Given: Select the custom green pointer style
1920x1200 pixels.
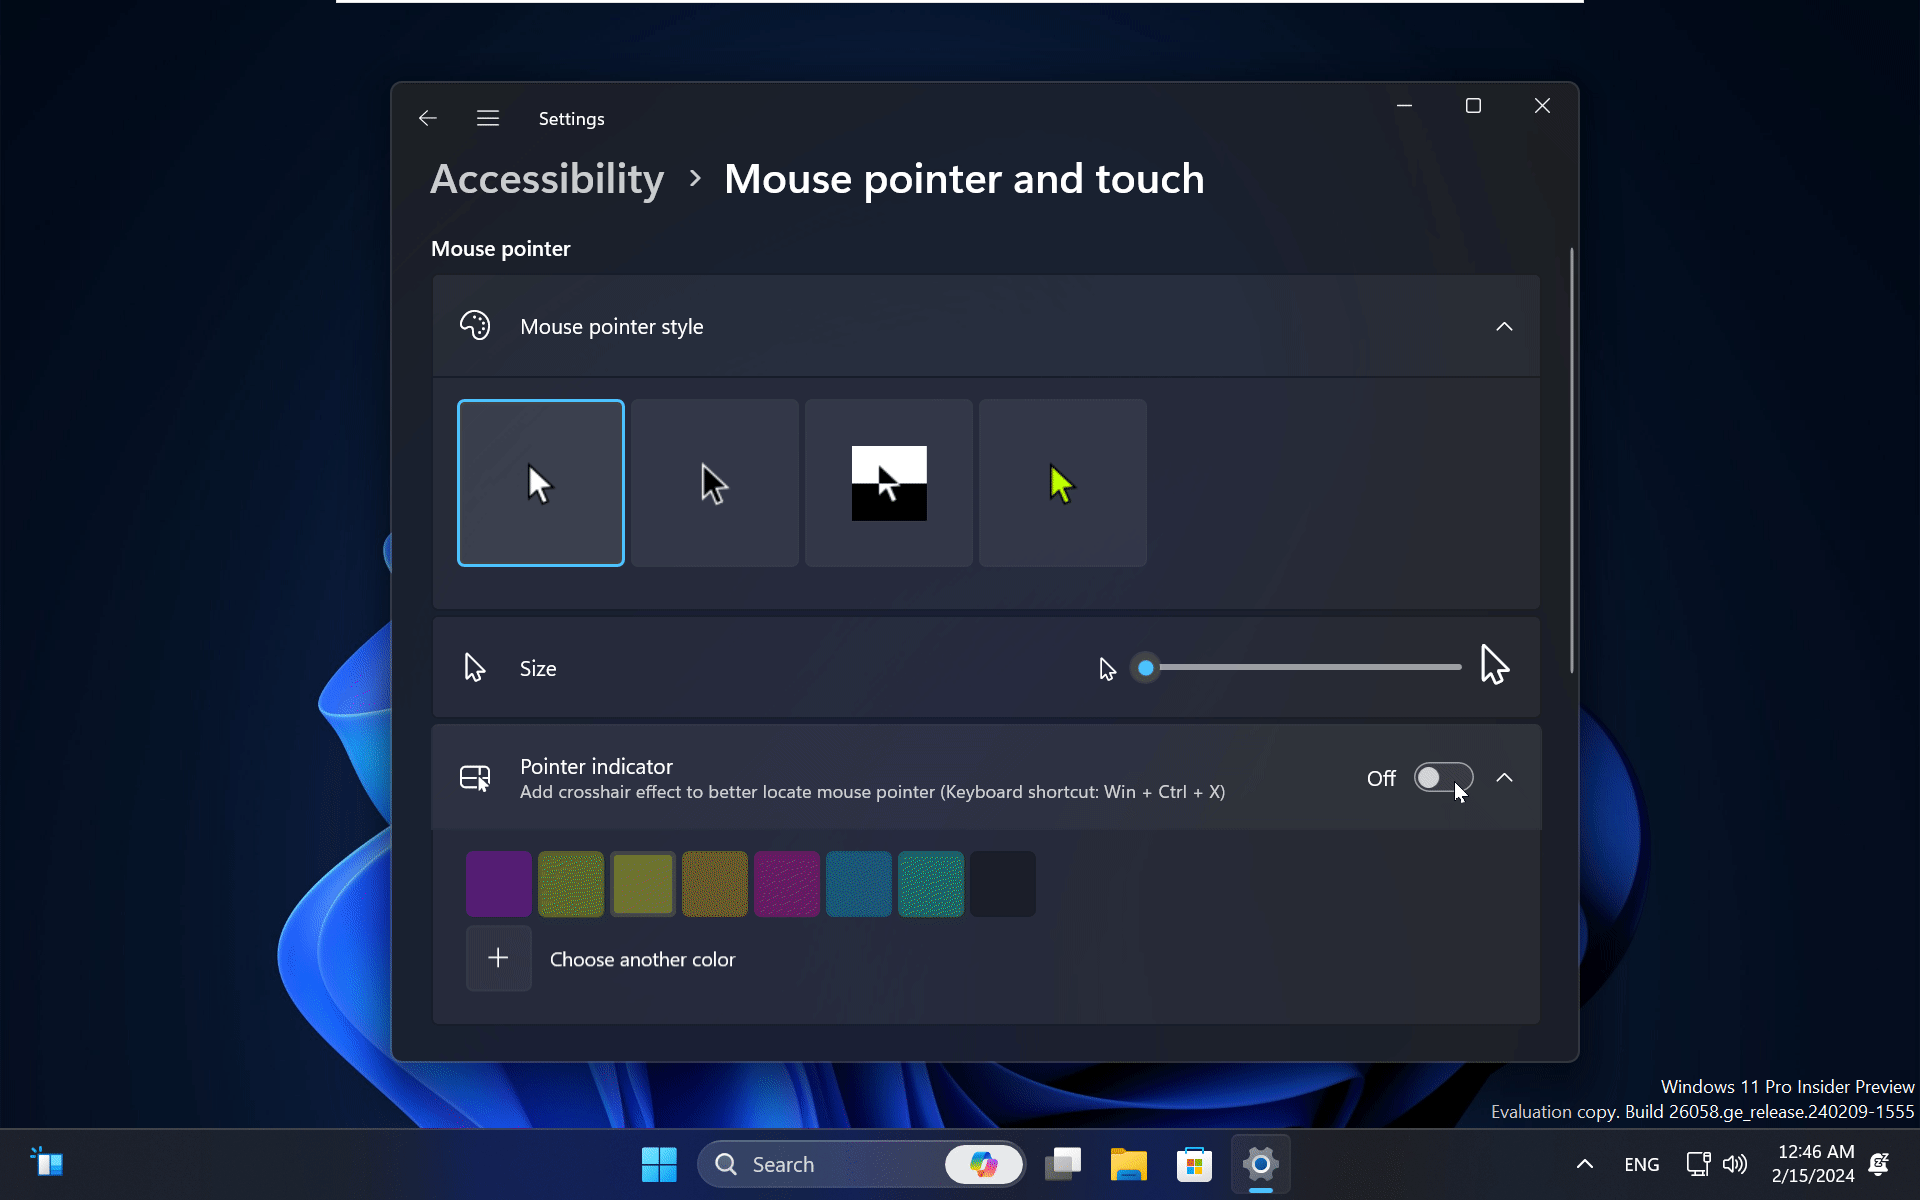Looking at the screenshot, I should click(x=1062, y=482).
